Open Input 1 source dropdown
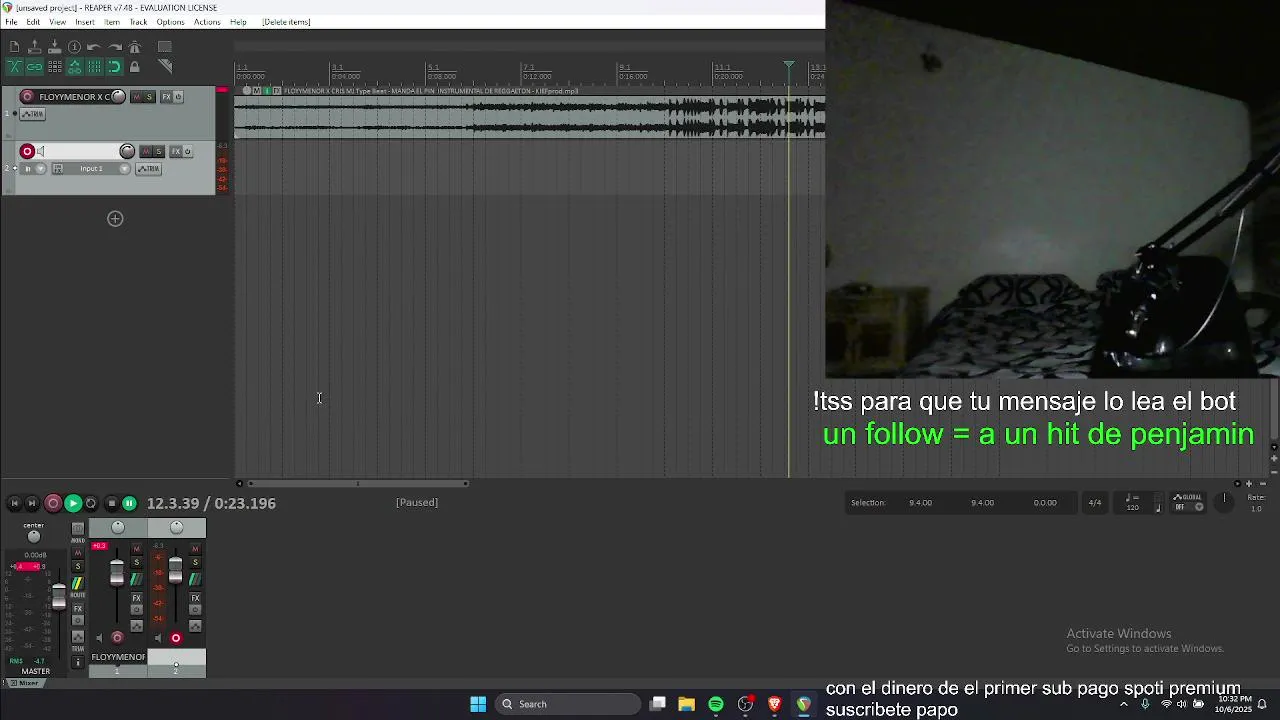This screenshot has height=720, width=1280. (98, 168)
